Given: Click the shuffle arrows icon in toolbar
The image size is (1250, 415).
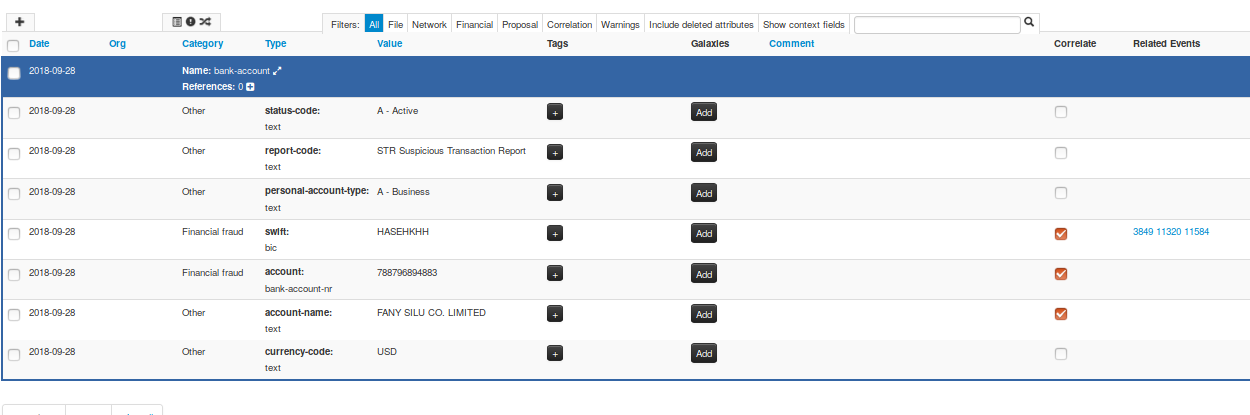Looking at the screenshot, I should (205, 21).
